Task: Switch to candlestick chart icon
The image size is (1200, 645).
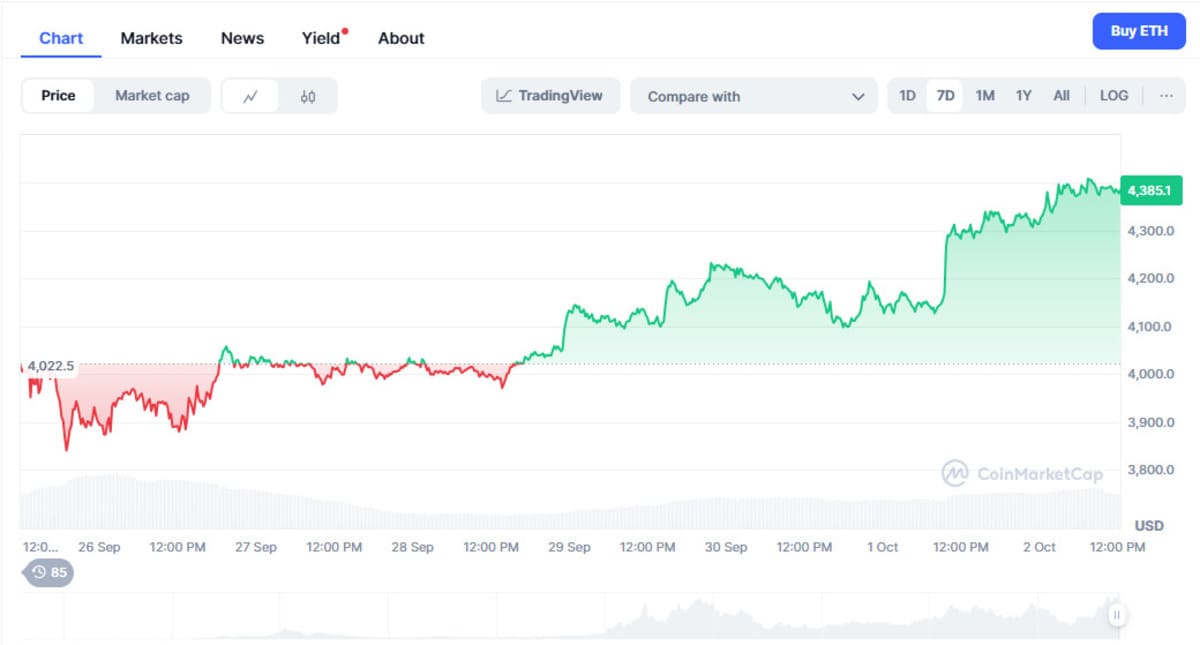Action: [x=308, y=96]
